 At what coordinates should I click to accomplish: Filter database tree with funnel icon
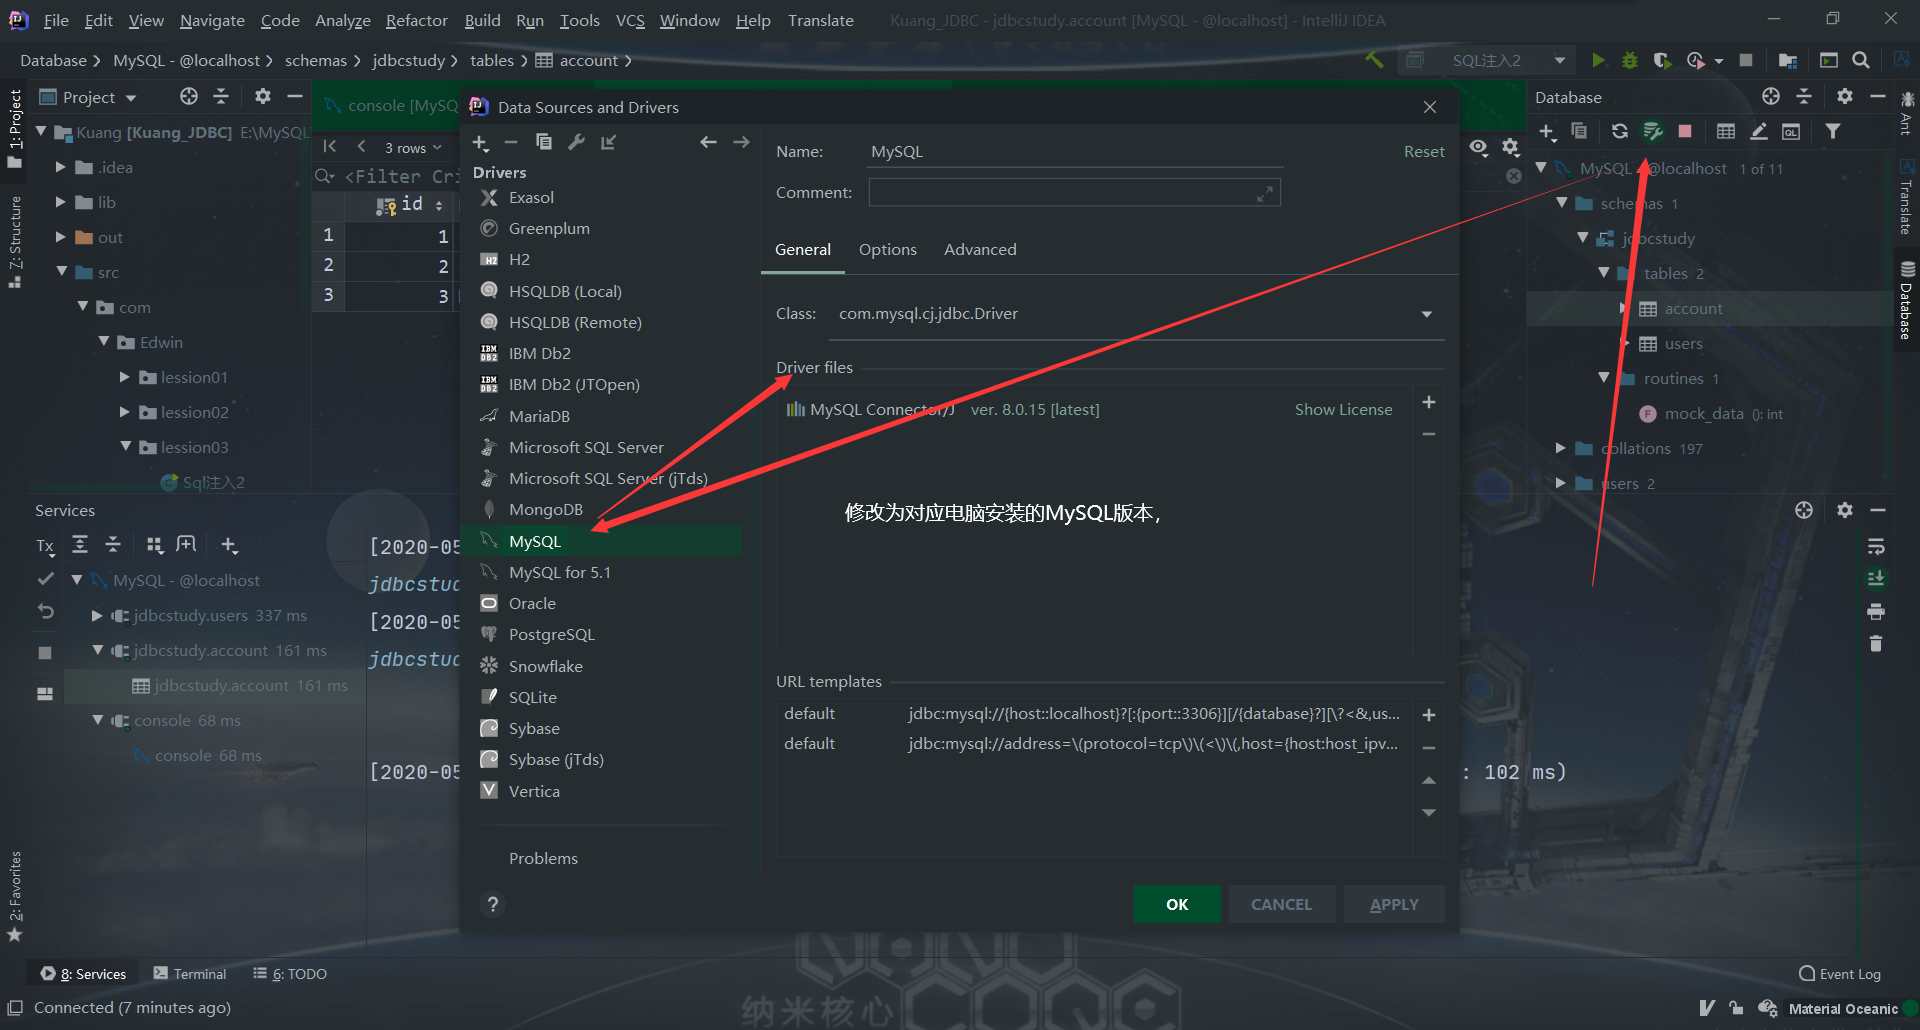[1833, 131]
